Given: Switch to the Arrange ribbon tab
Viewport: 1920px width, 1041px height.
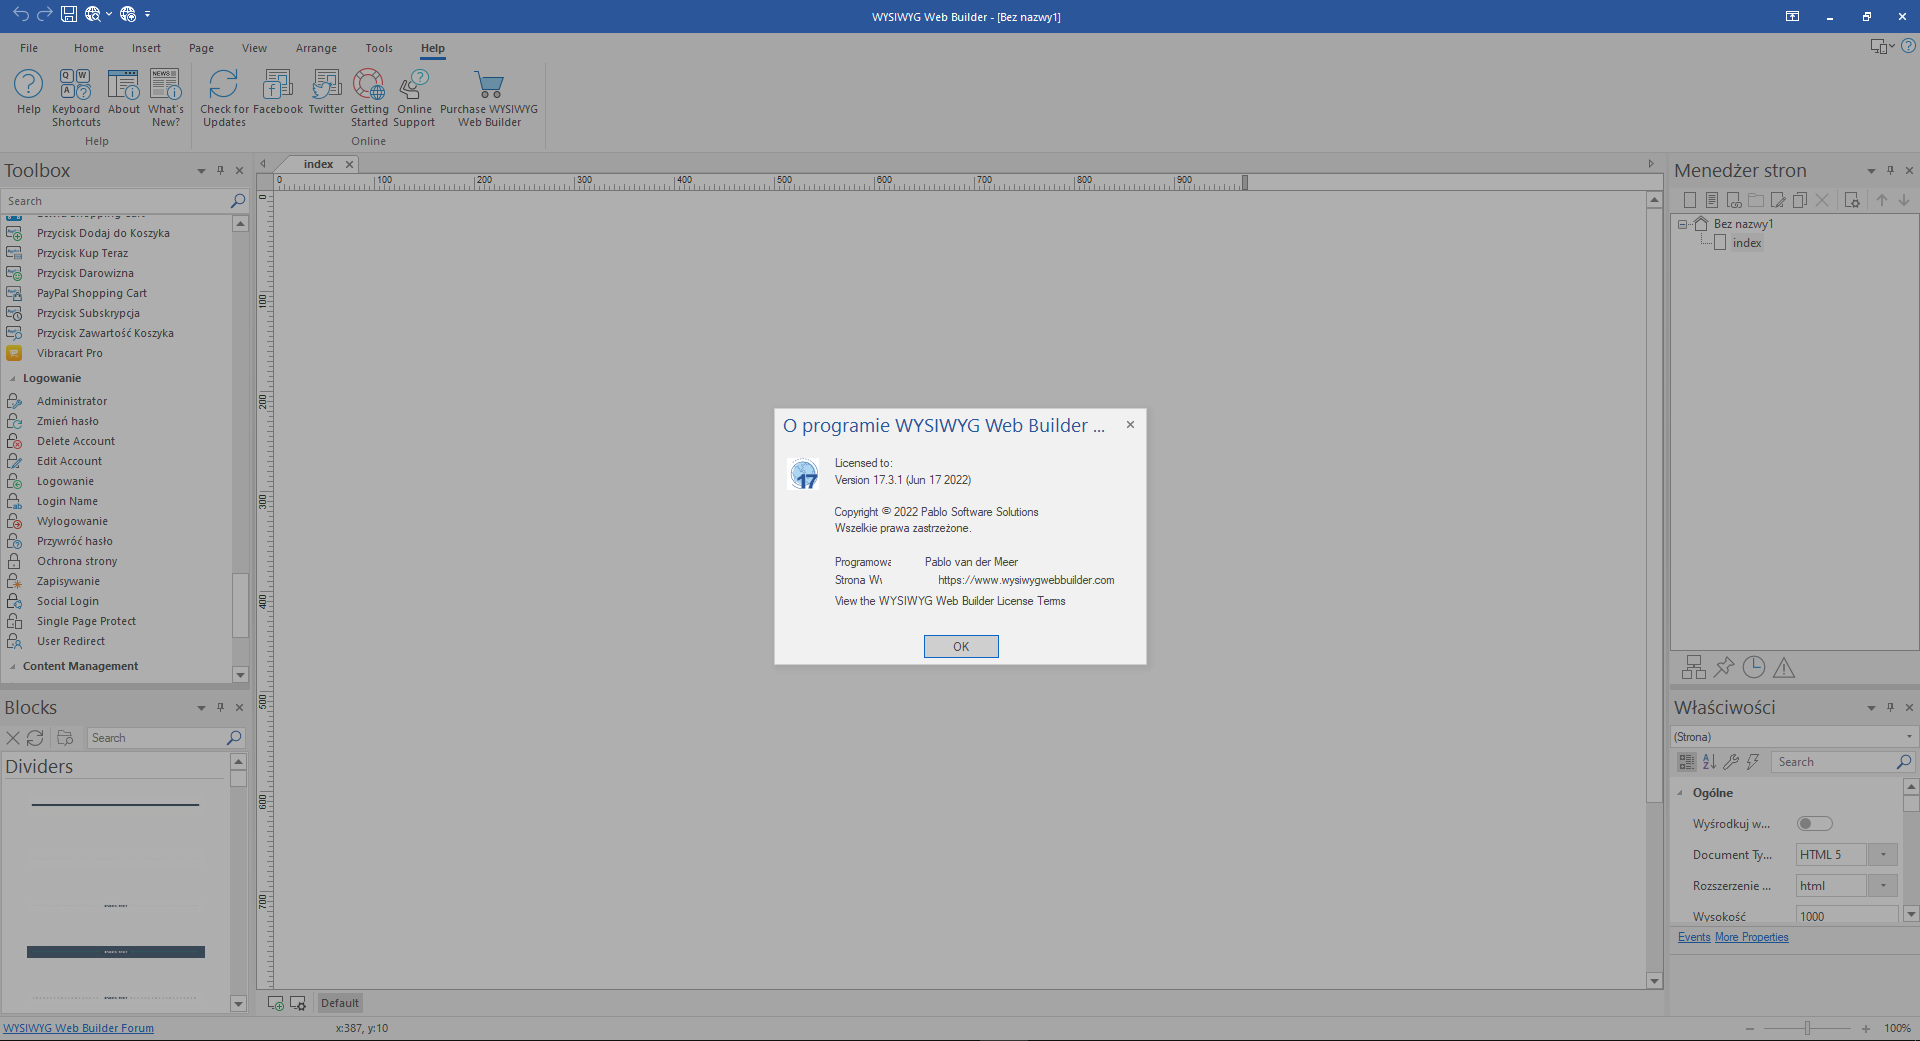Looking at the screenshot, I should pyautogui.click(x=316, y=48).
